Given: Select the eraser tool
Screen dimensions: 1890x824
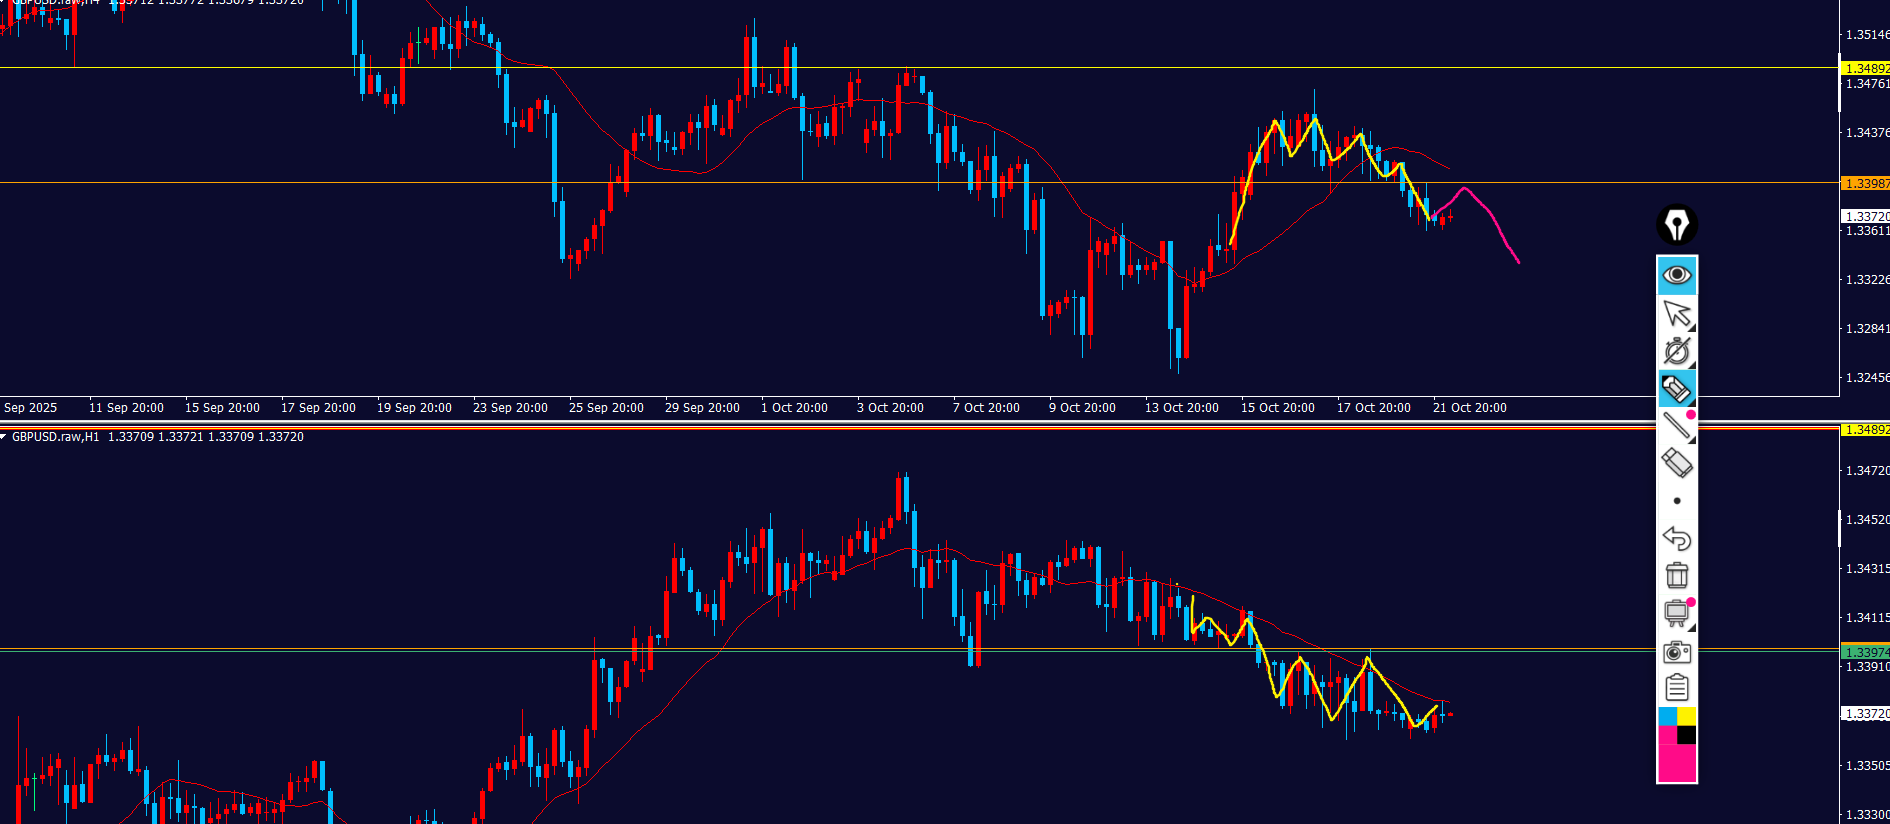Looking at the screenshot, I should [x=1677, y=463].
